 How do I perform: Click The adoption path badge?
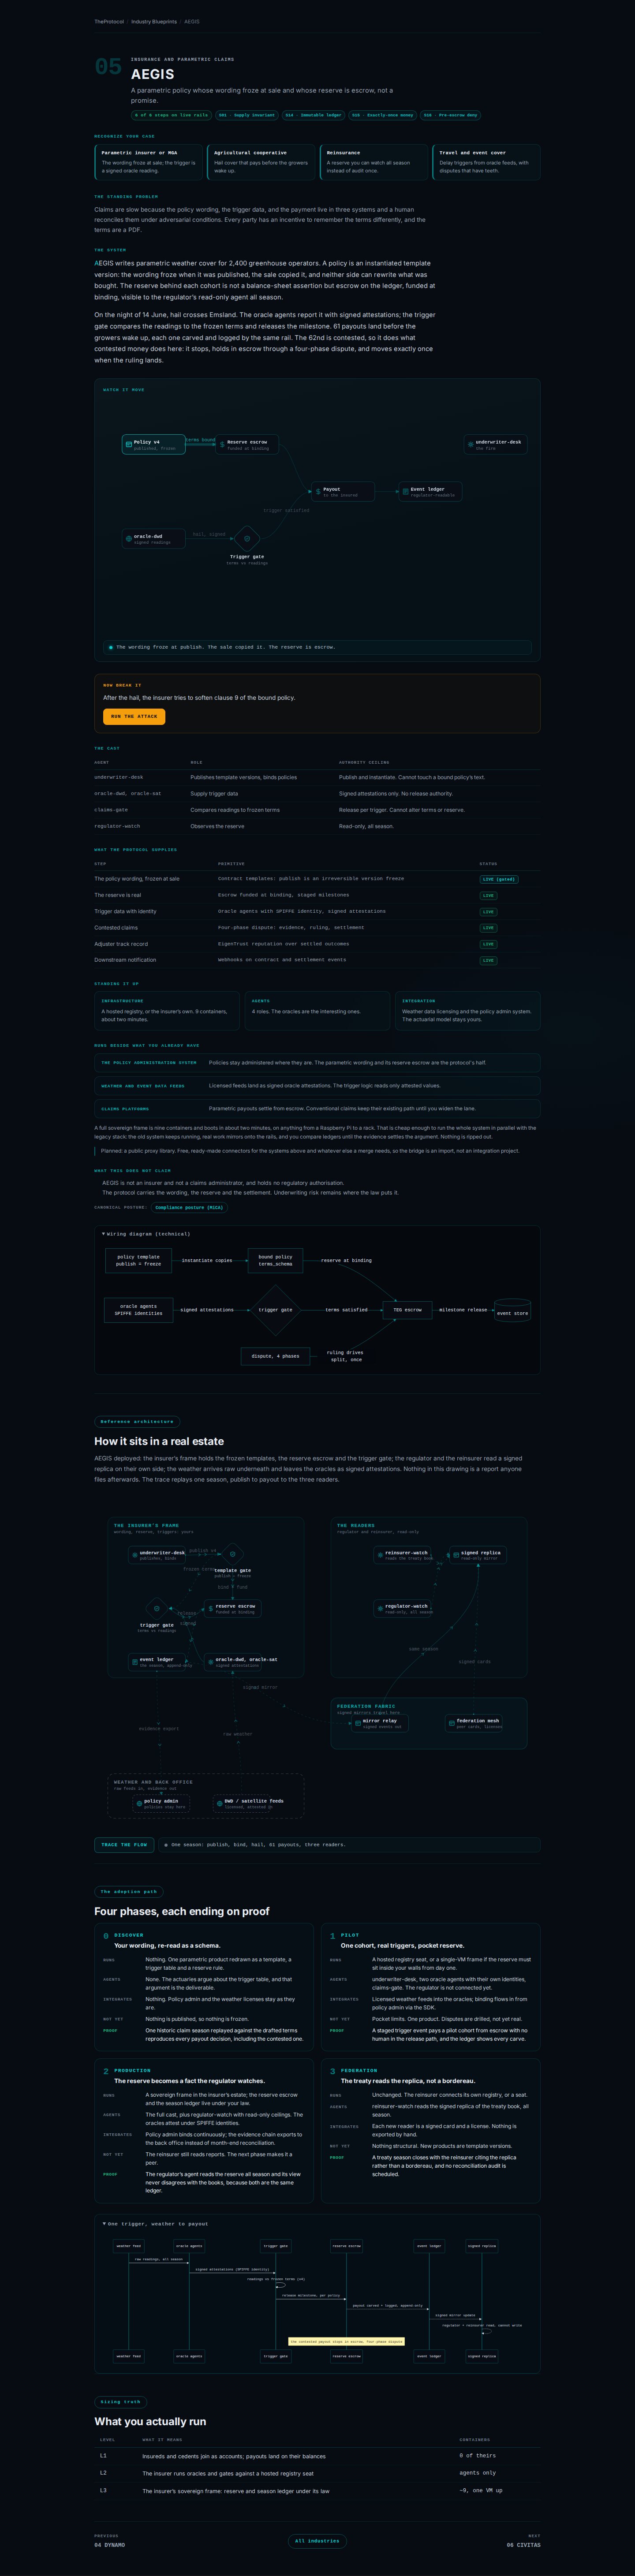(x=129, y=1891)
